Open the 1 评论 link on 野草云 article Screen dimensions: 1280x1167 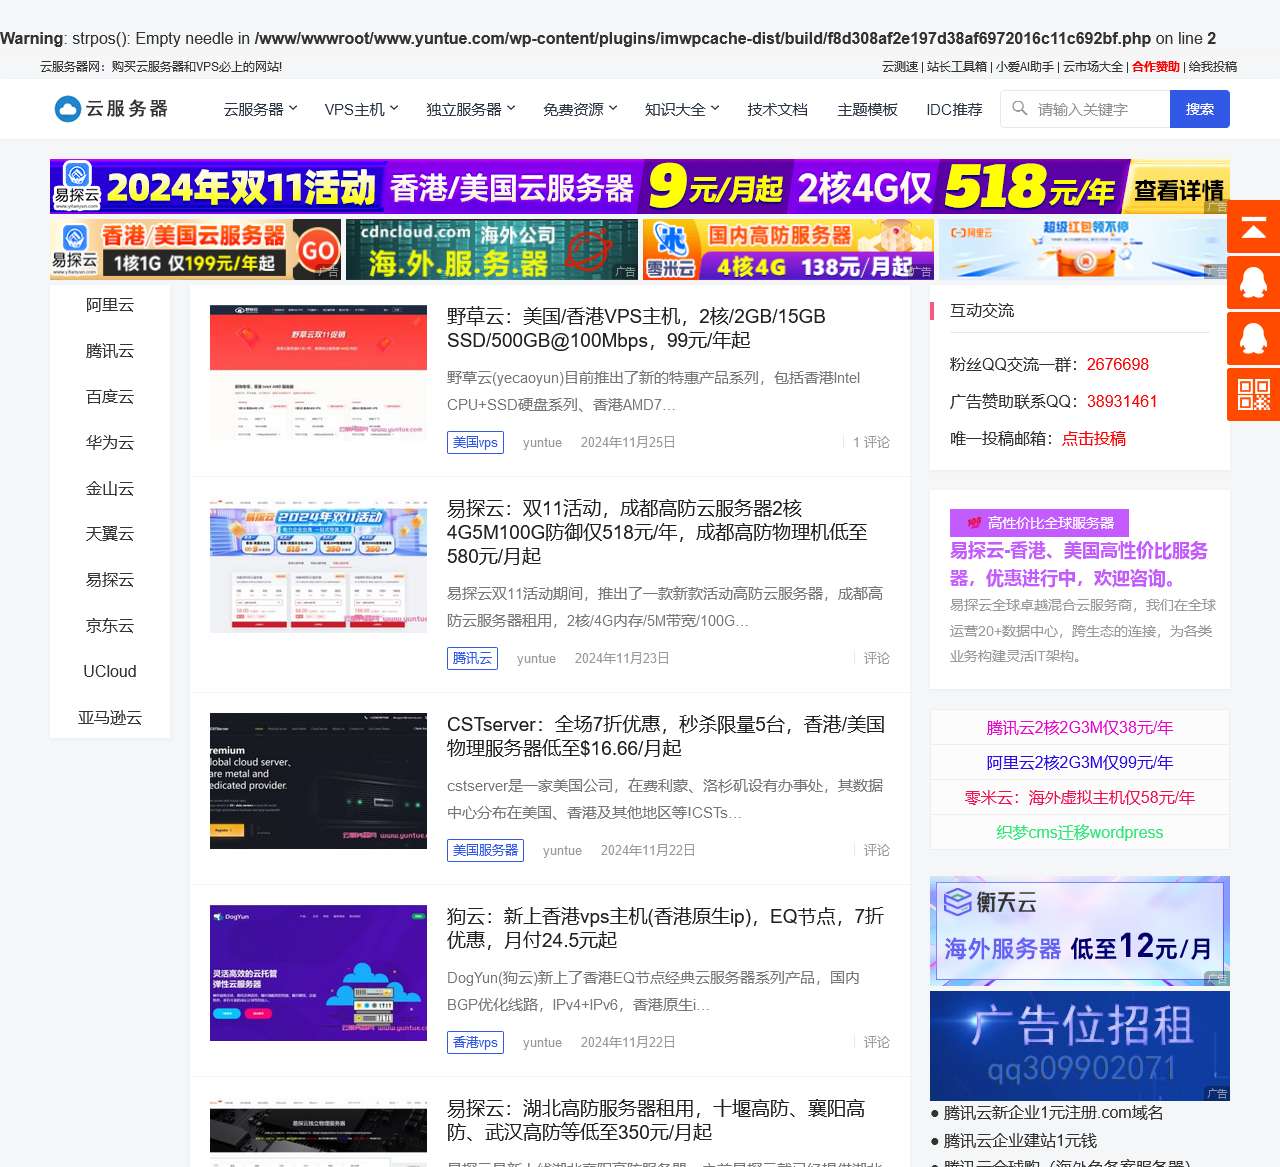pyautogui.click(x=871, y=442)
